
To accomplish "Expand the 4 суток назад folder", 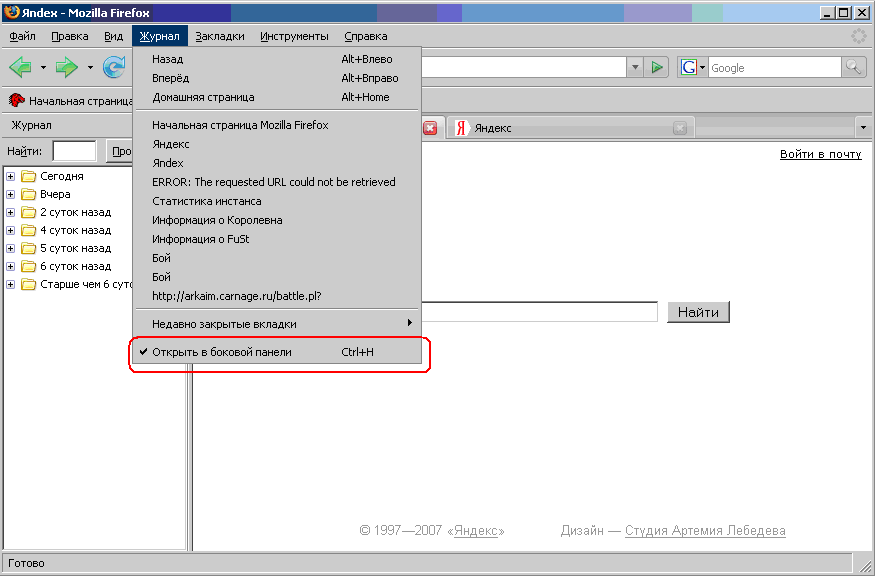I will tap(11, 231).
